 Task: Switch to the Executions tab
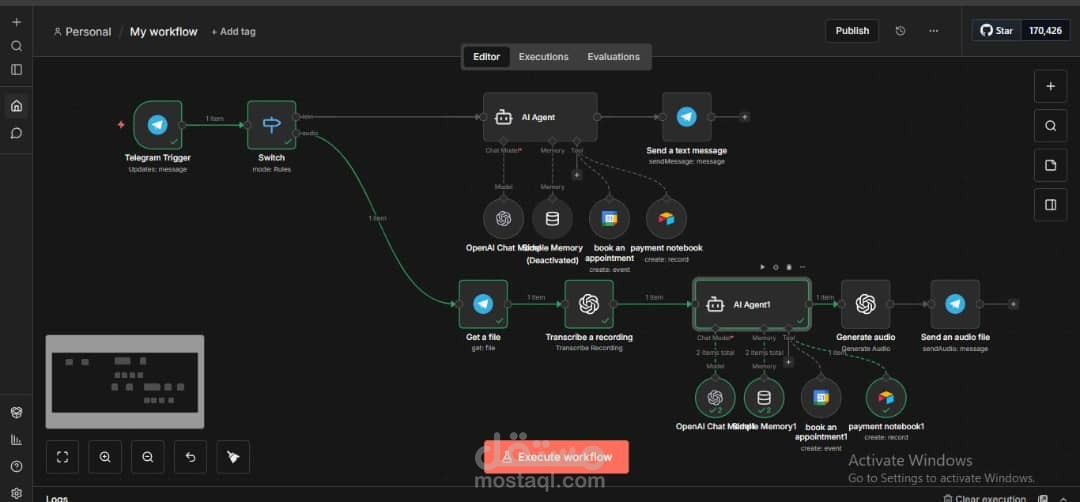tap(543, 56)
